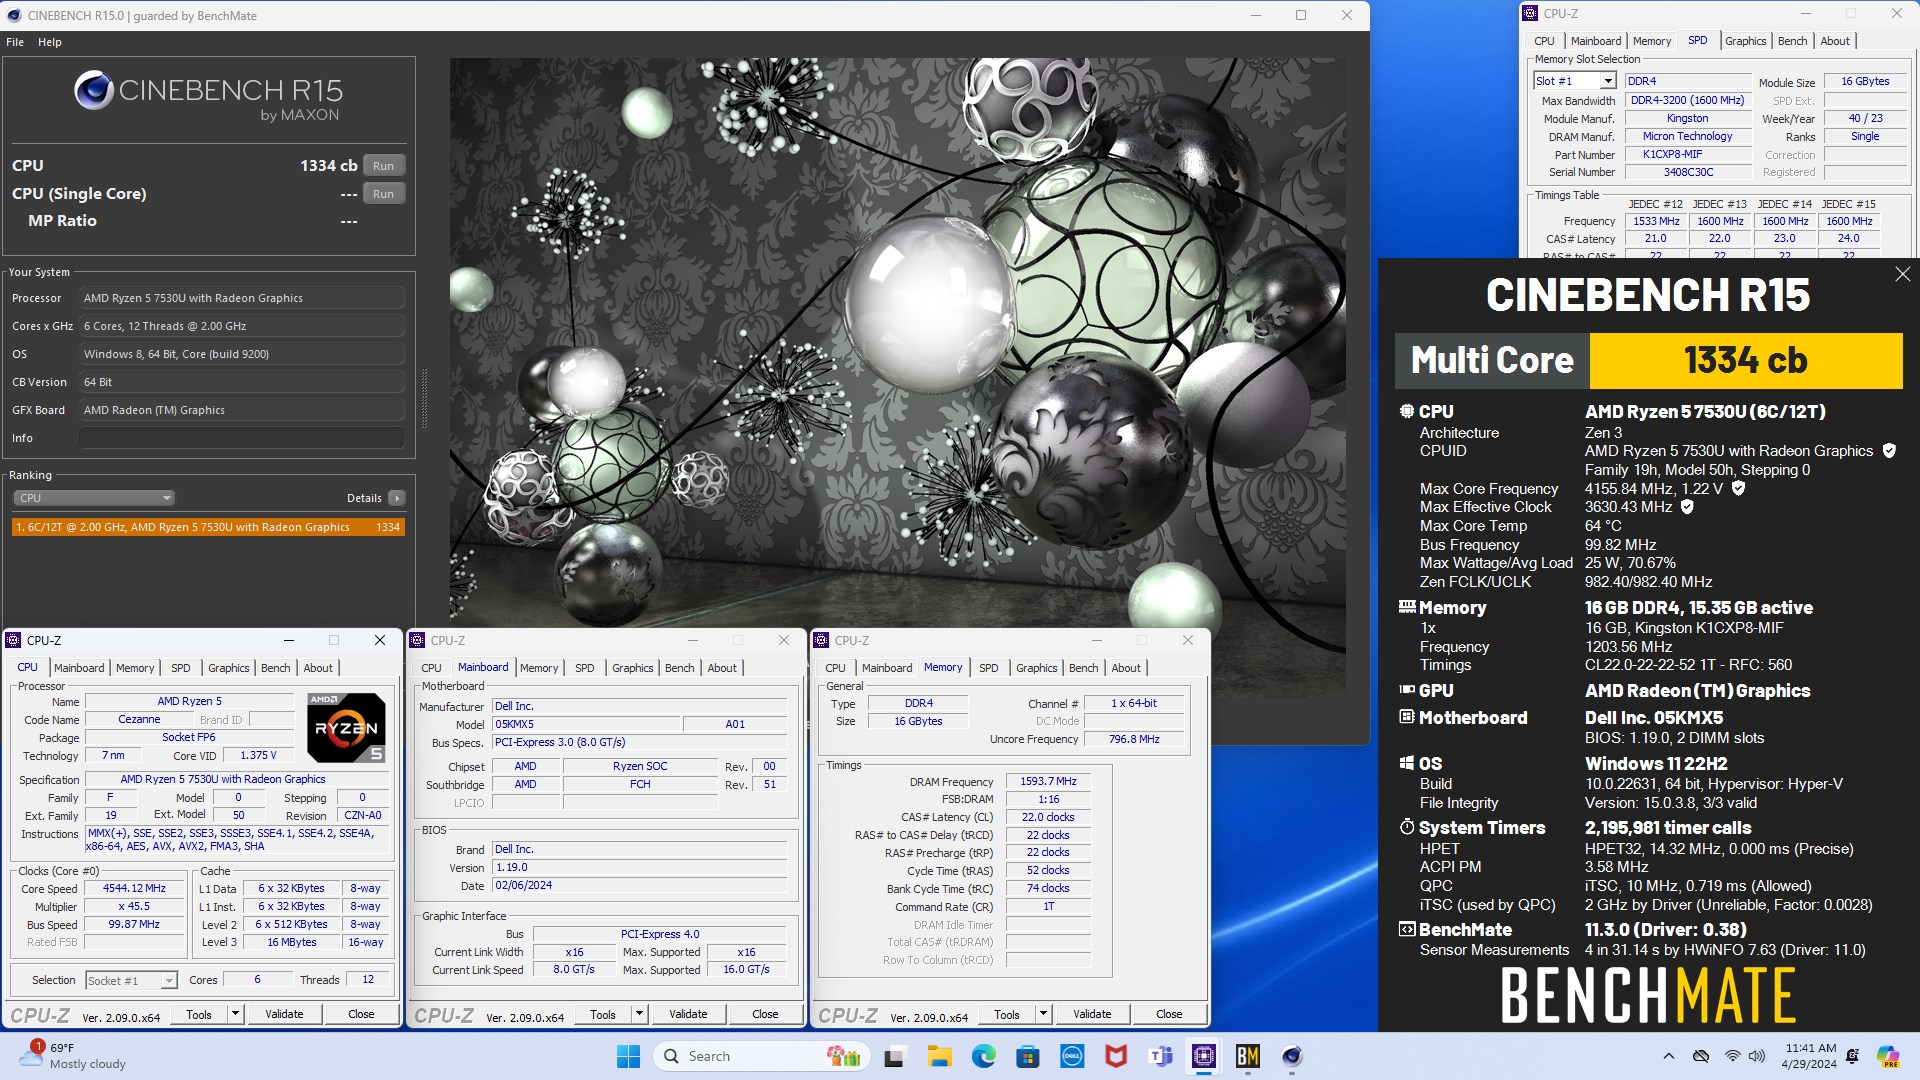Expand Tools arrow in the Mainboard CPU-Z window
The width and height of the screenshot is (1920, 1080).
640,1014
